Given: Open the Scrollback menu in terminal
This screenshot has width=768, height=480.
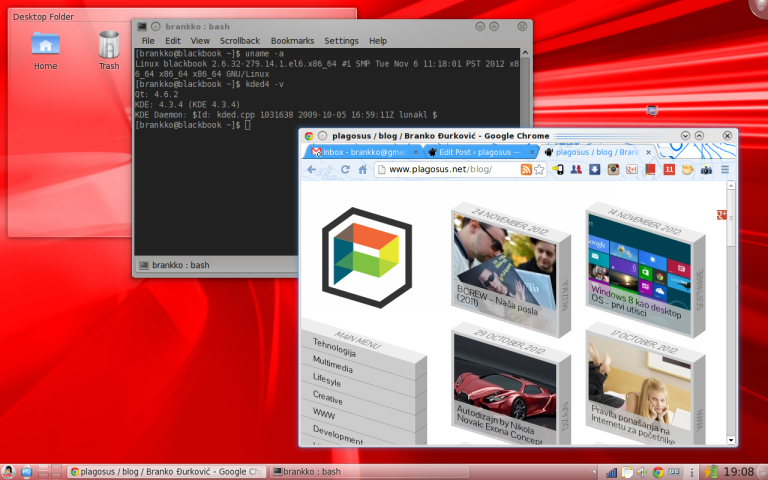Looking at the screenshot, I should 240,41.
